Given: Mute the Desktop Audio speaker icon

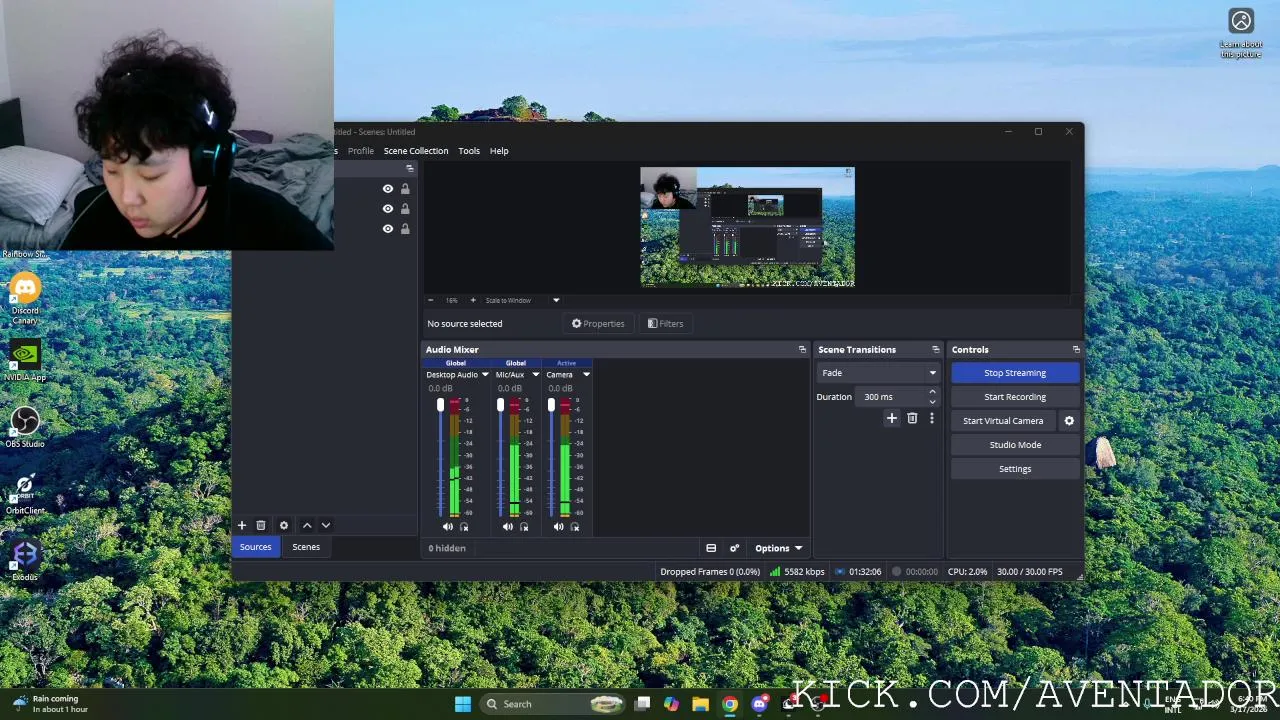Looking at the screenshot, I should pos(447,527).
